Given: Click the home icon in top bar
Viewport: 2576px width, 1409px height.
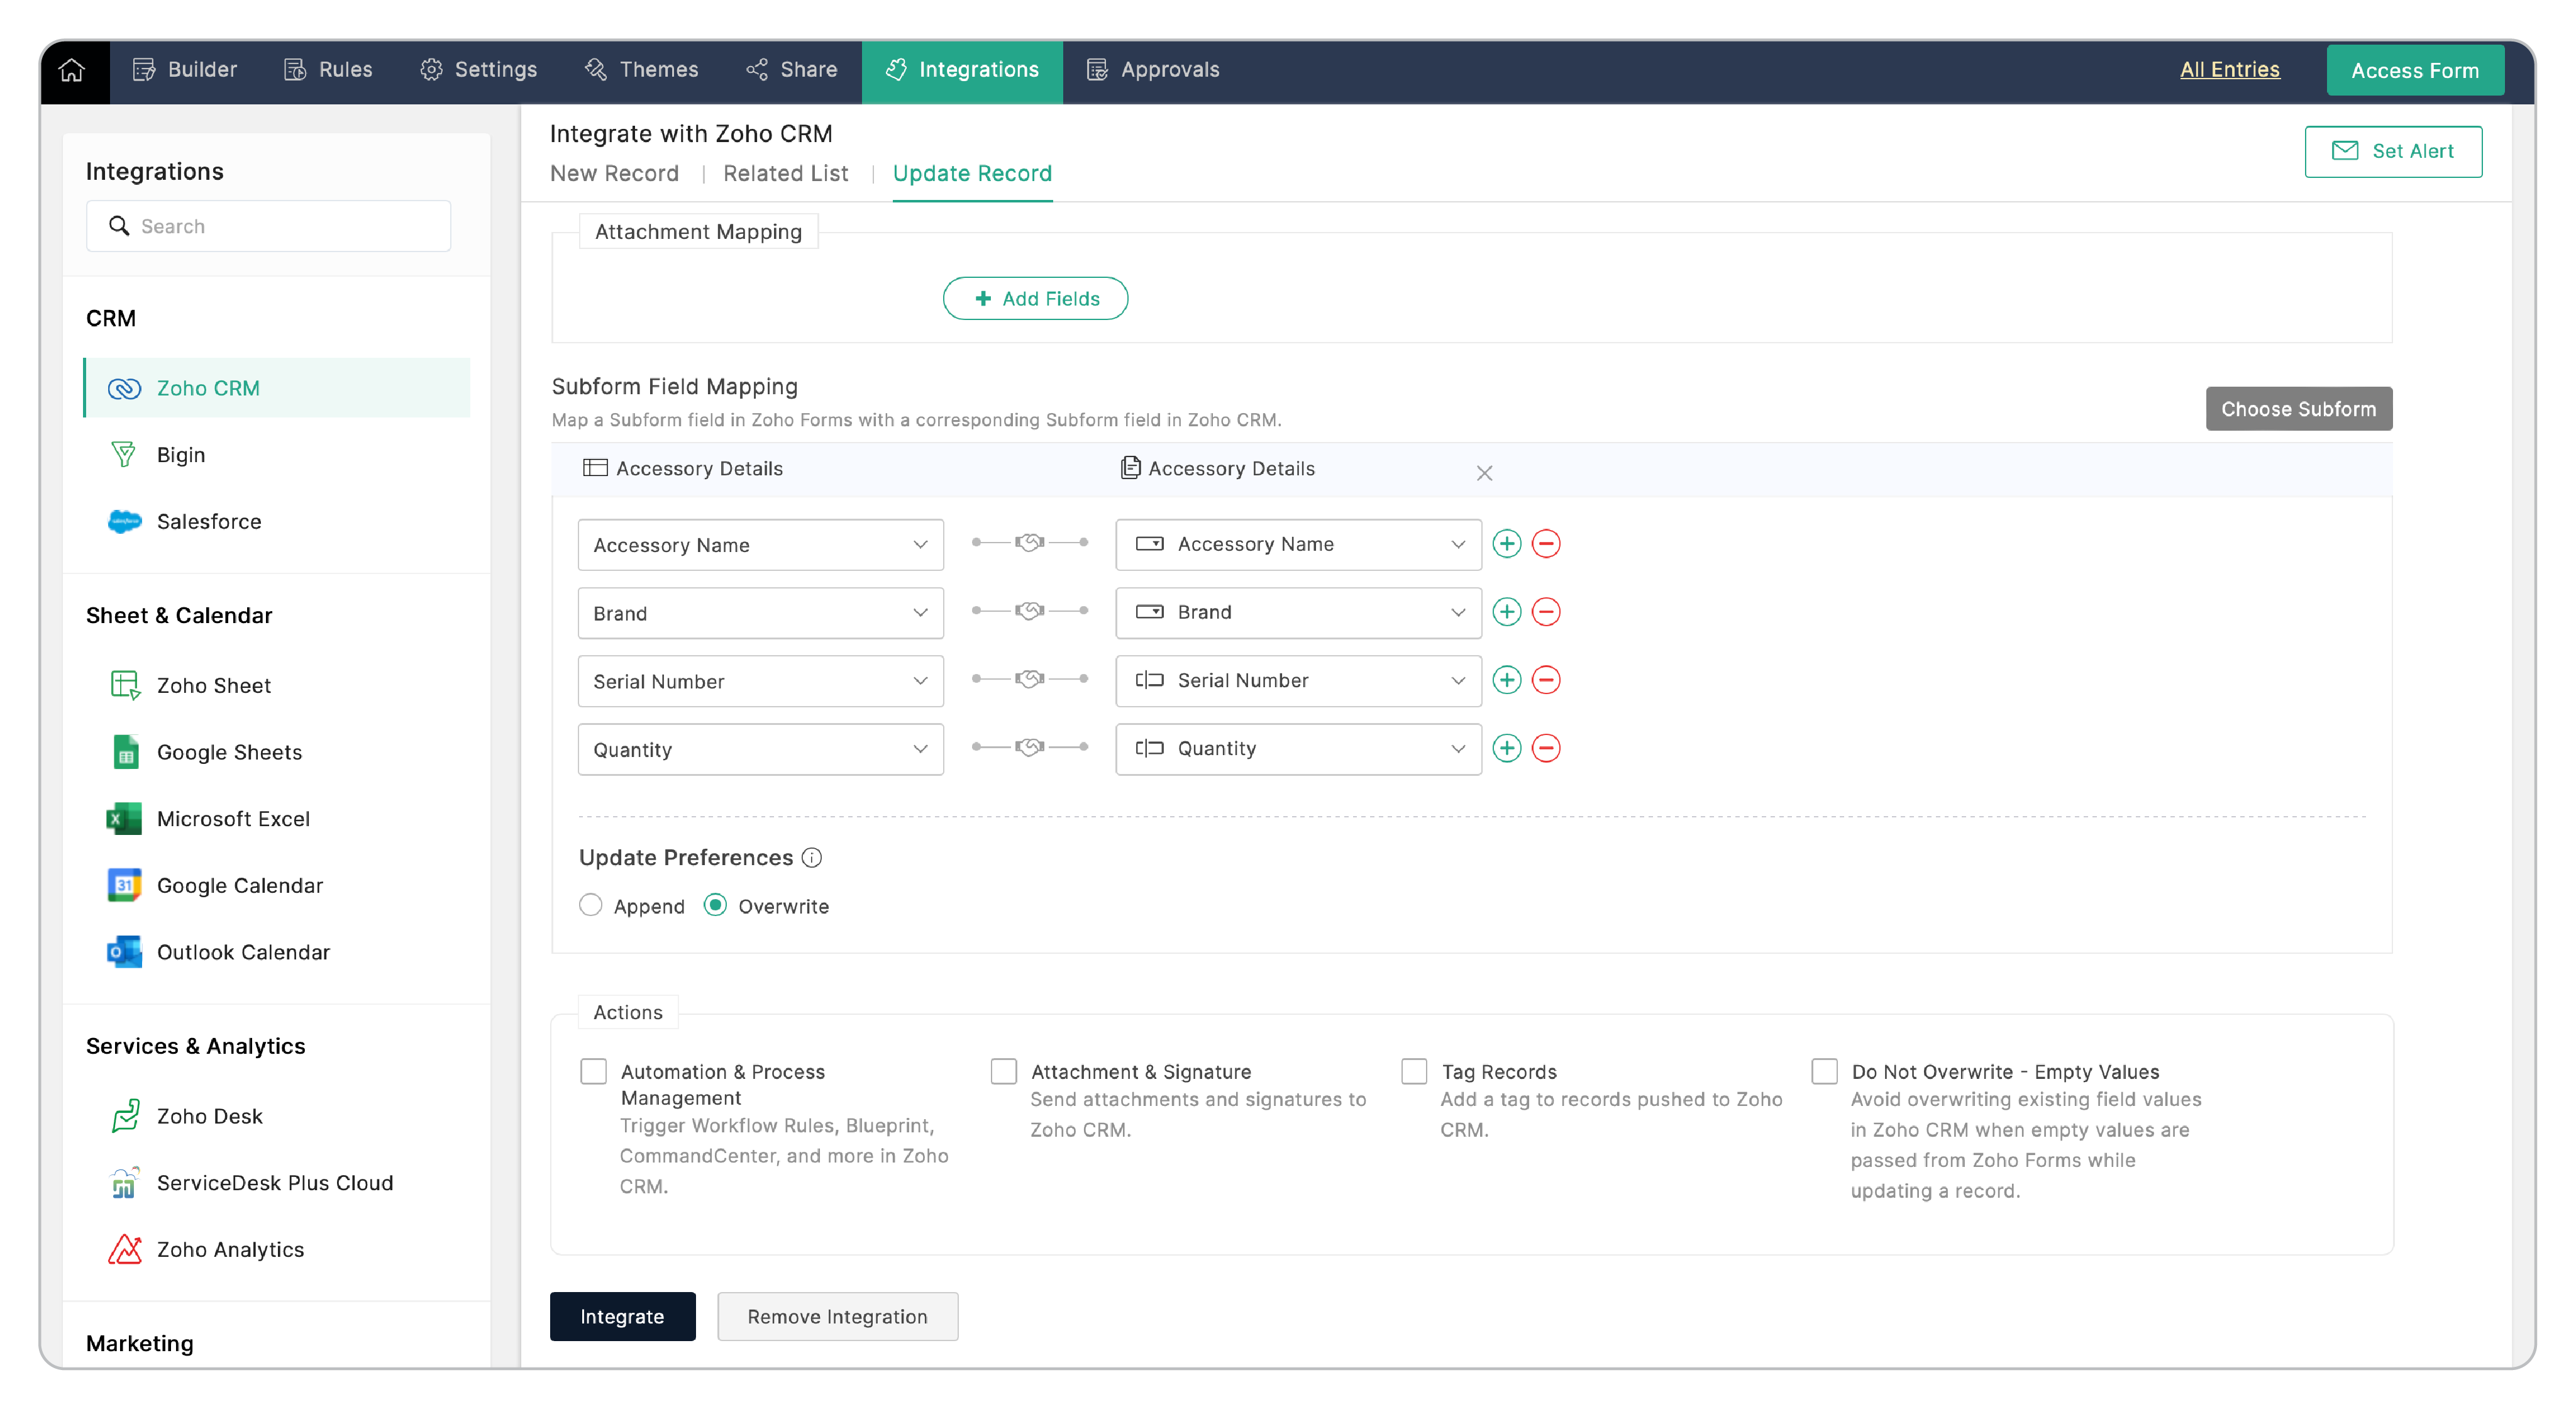Looking at the screenshot, I should 72,70.
